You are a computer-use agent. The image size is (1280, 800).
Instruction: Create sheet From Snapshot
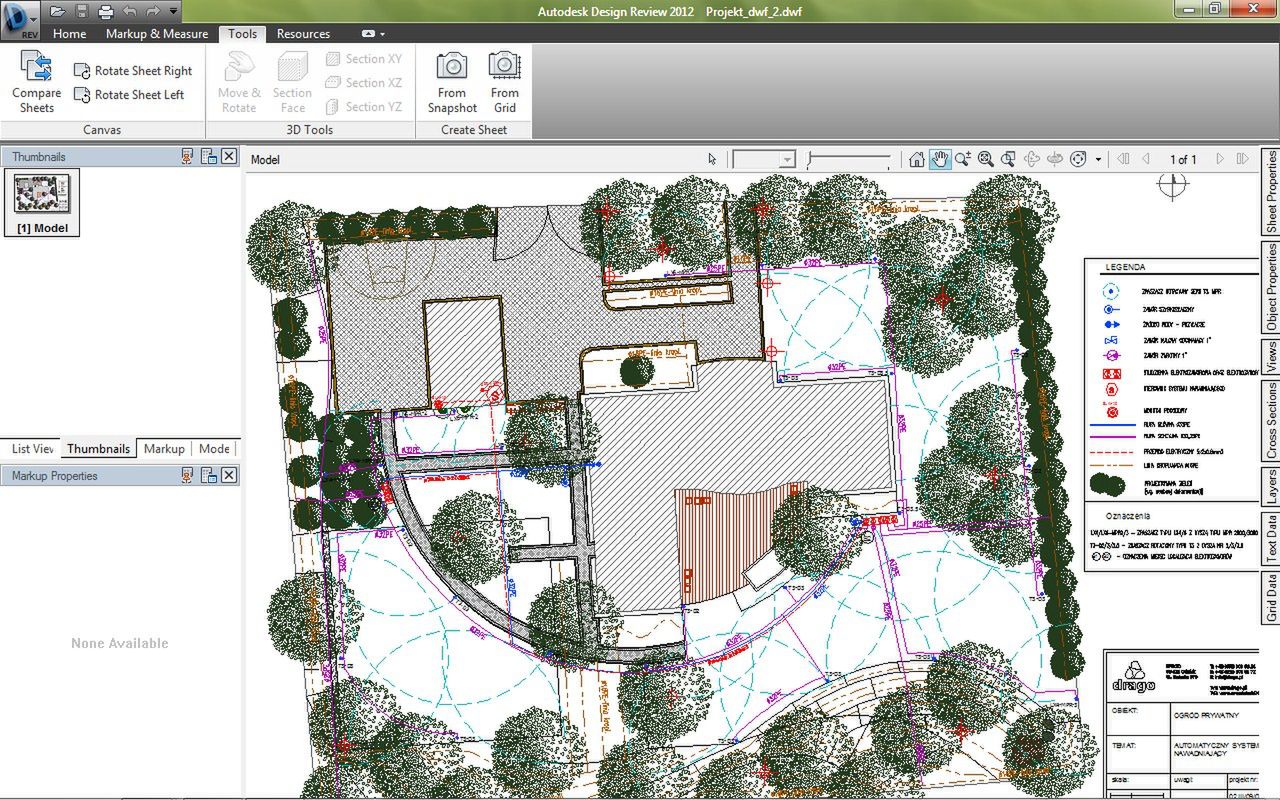[452, 82]
